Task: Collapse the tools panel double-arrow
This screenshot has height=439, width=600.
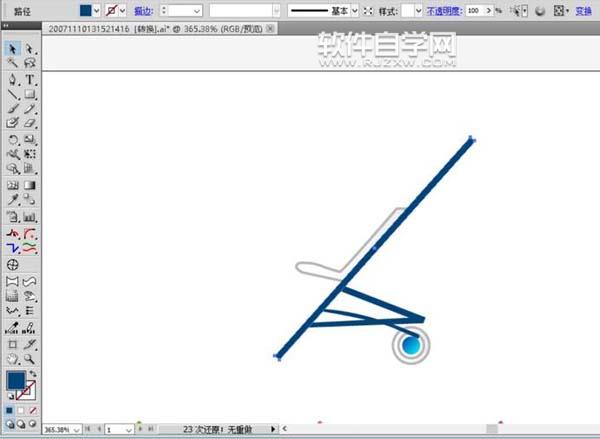Action: [x=5, y=26]
